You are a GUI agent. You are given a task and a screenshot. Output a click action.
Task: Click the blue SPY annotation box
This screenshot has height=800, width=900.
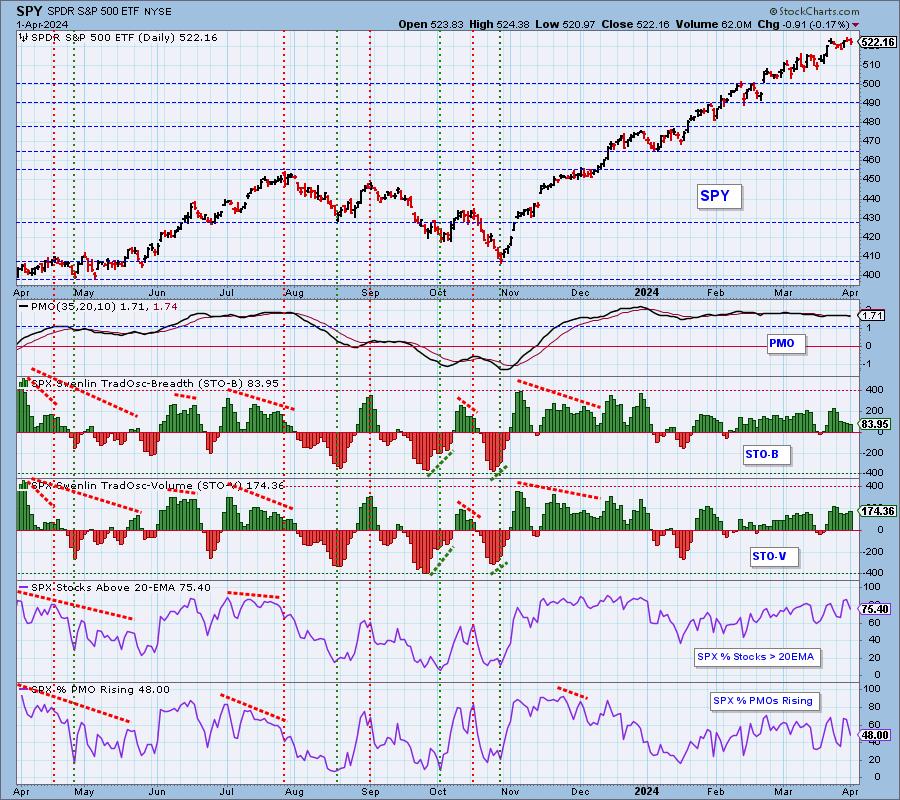pos(719,196)
